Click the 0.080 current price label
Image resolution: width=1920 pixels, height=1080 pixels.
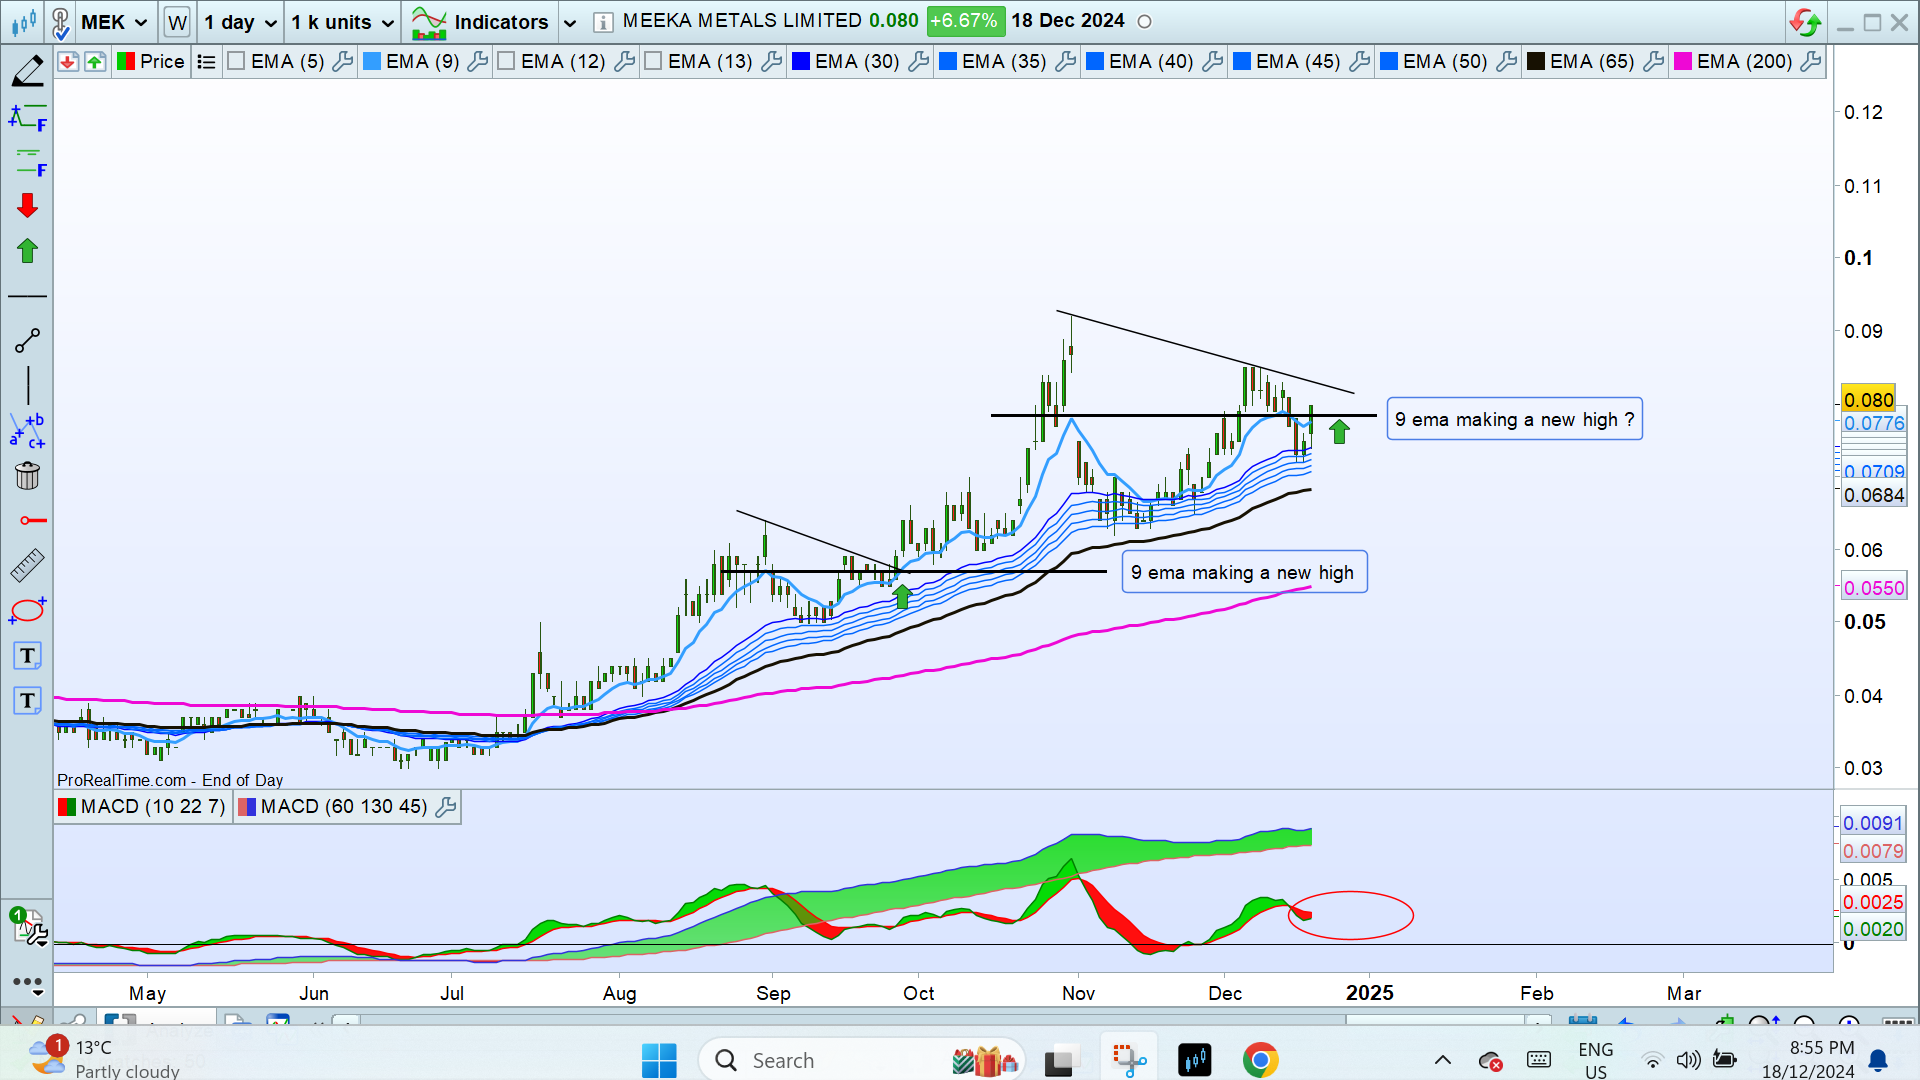pos(1868,400)
